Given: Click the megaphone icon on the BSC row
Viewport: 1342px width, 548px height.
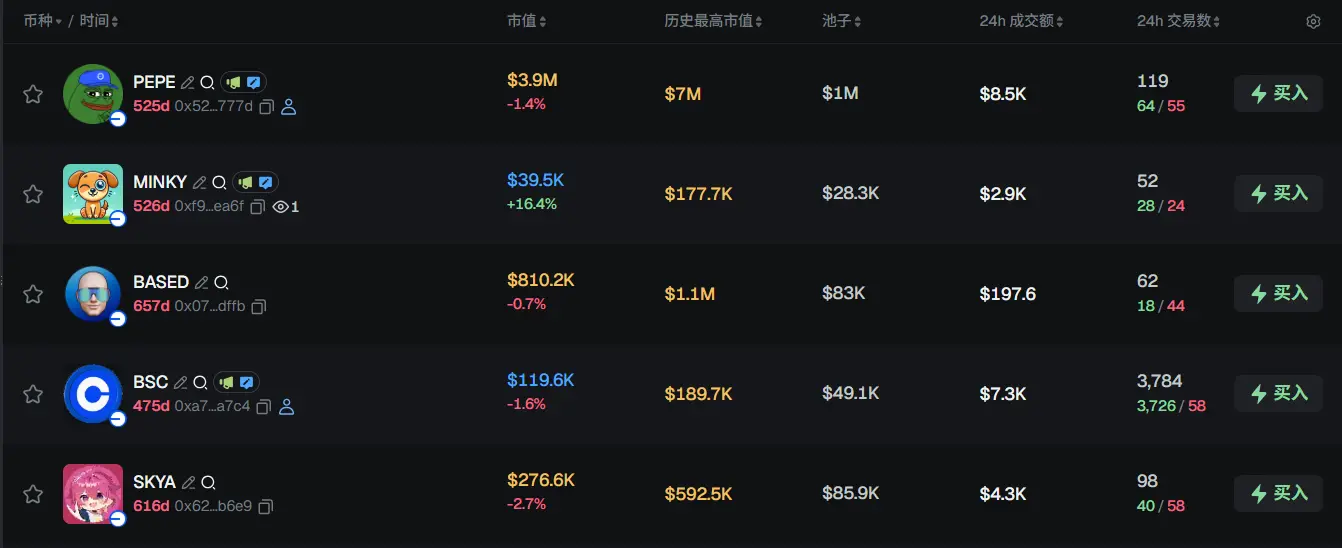Looking at the screenshot, I should coord(226,383).
